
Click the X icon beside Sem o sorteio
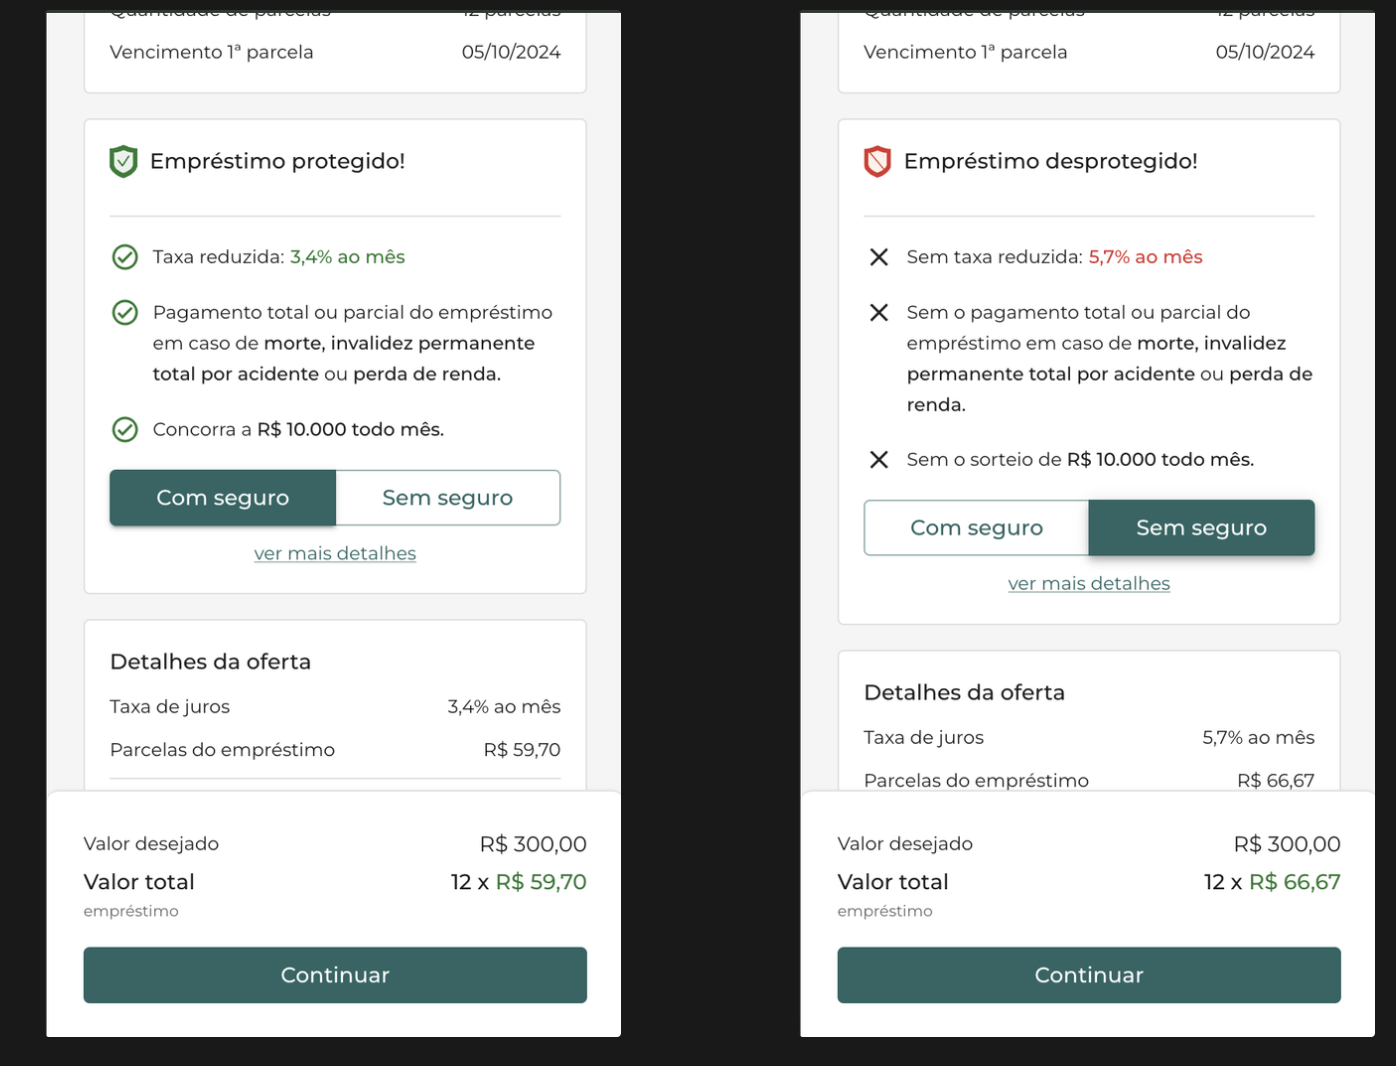point(879,460)
